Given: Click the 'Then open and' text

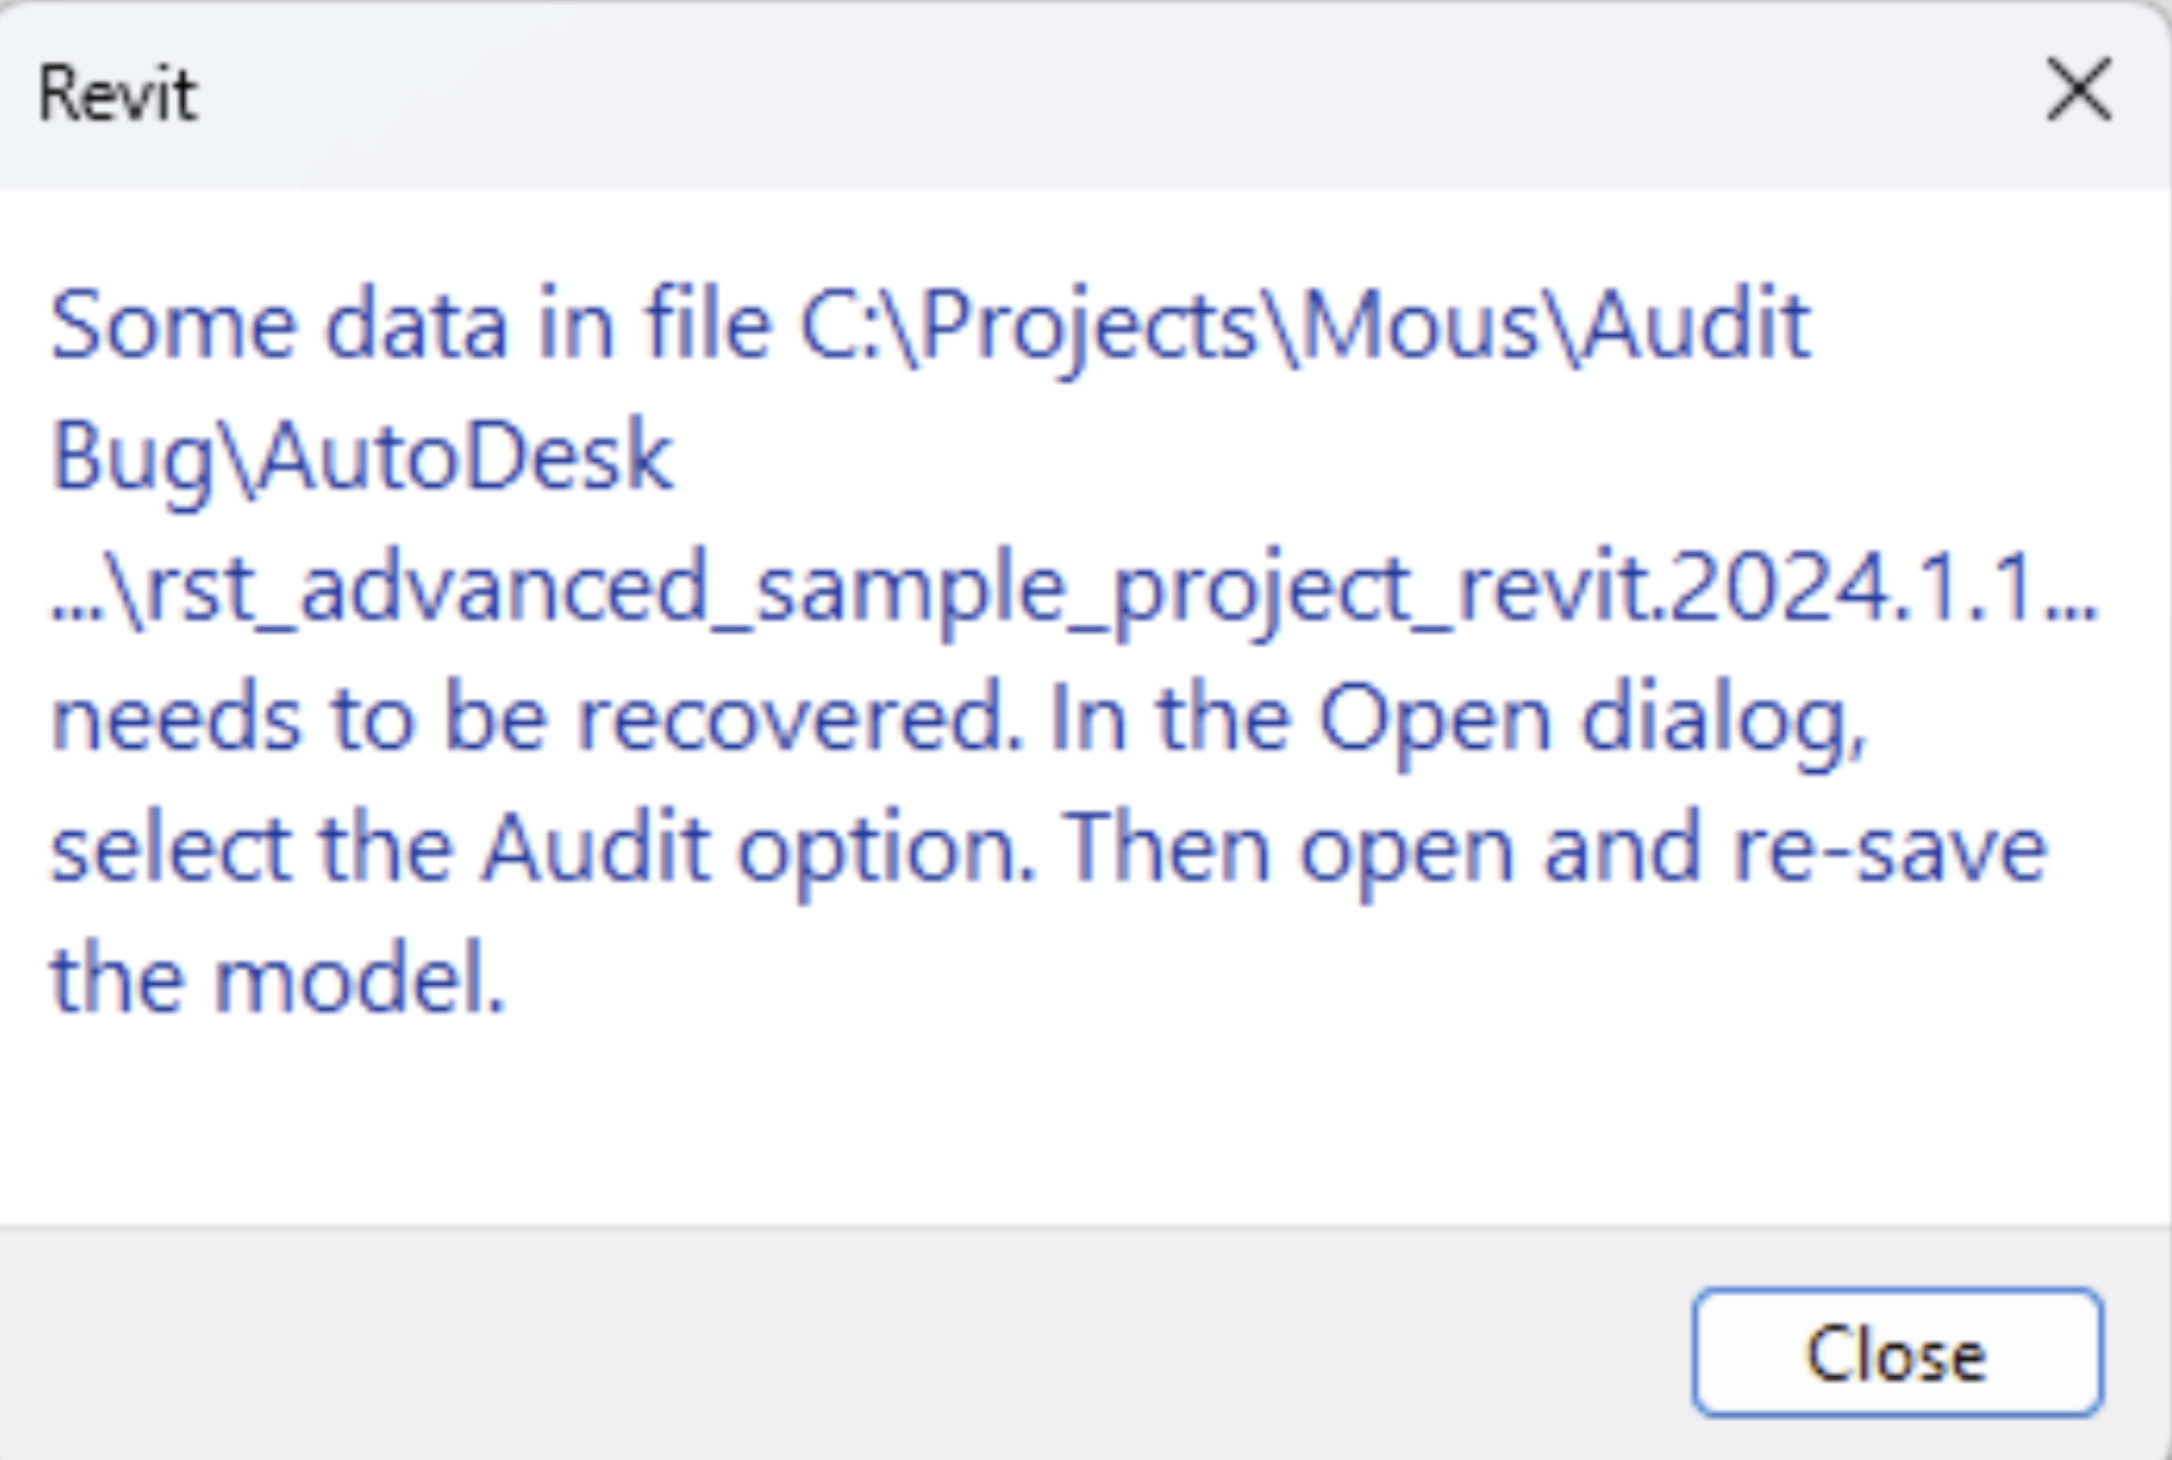Looking at the screenshot, I should coord(1380,850).
